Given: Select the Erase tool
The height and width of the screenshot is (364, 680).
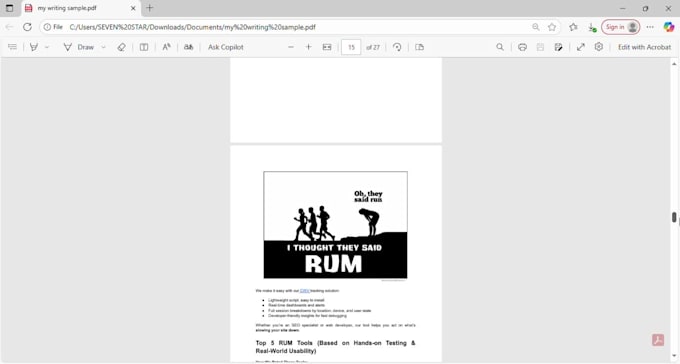Looking at the screenshot, I should [121, 47].
